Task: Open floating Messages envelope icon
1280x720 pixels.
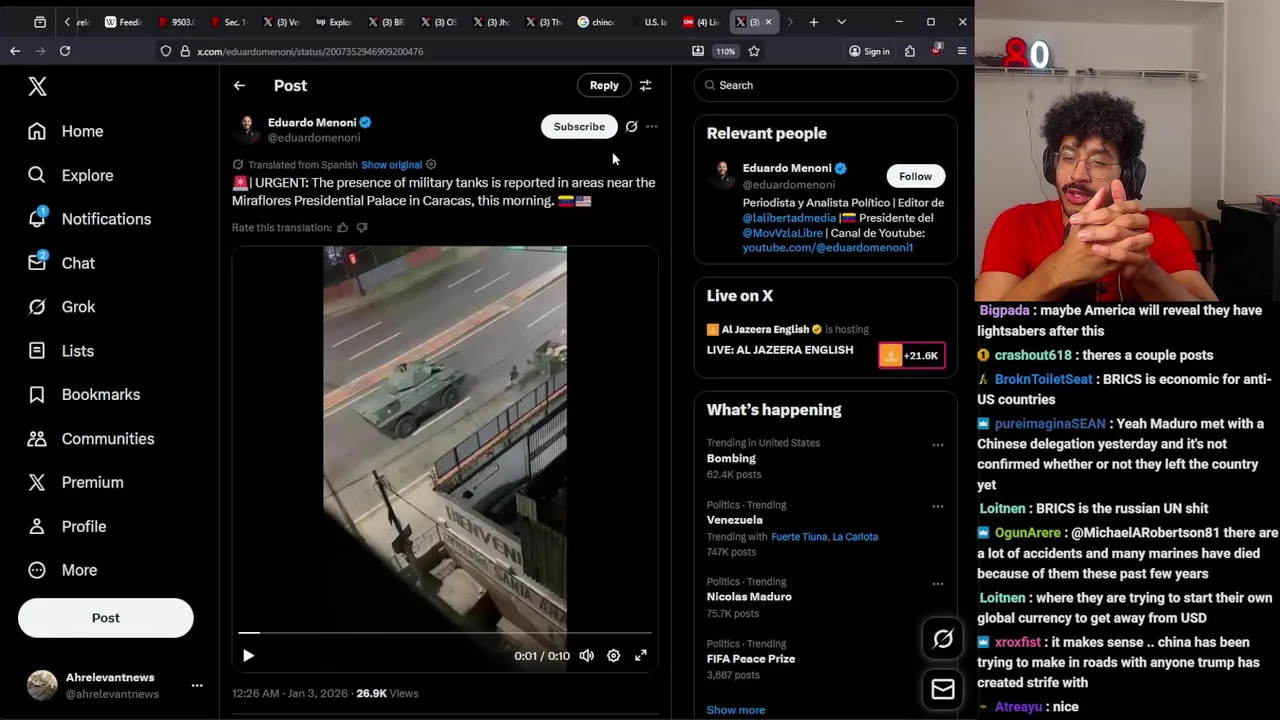Action: [x=943, y=689]
